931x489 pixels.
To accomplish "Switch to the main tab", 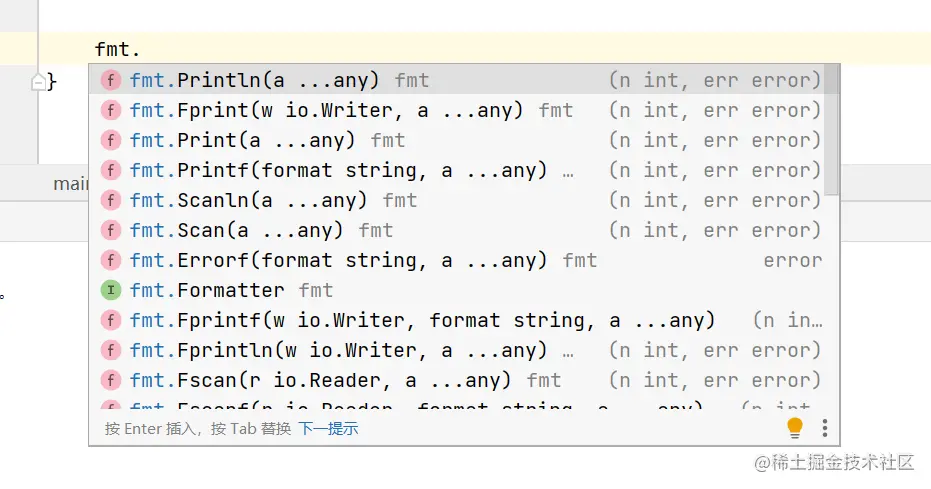I will [70, 184].
